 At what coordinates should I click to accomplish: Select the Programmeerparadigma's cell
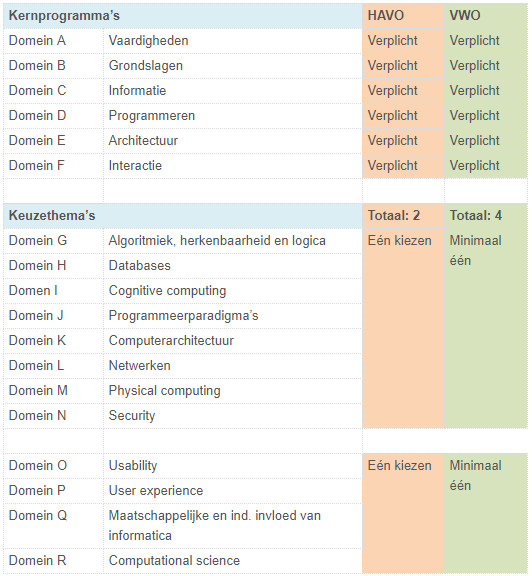233,316
